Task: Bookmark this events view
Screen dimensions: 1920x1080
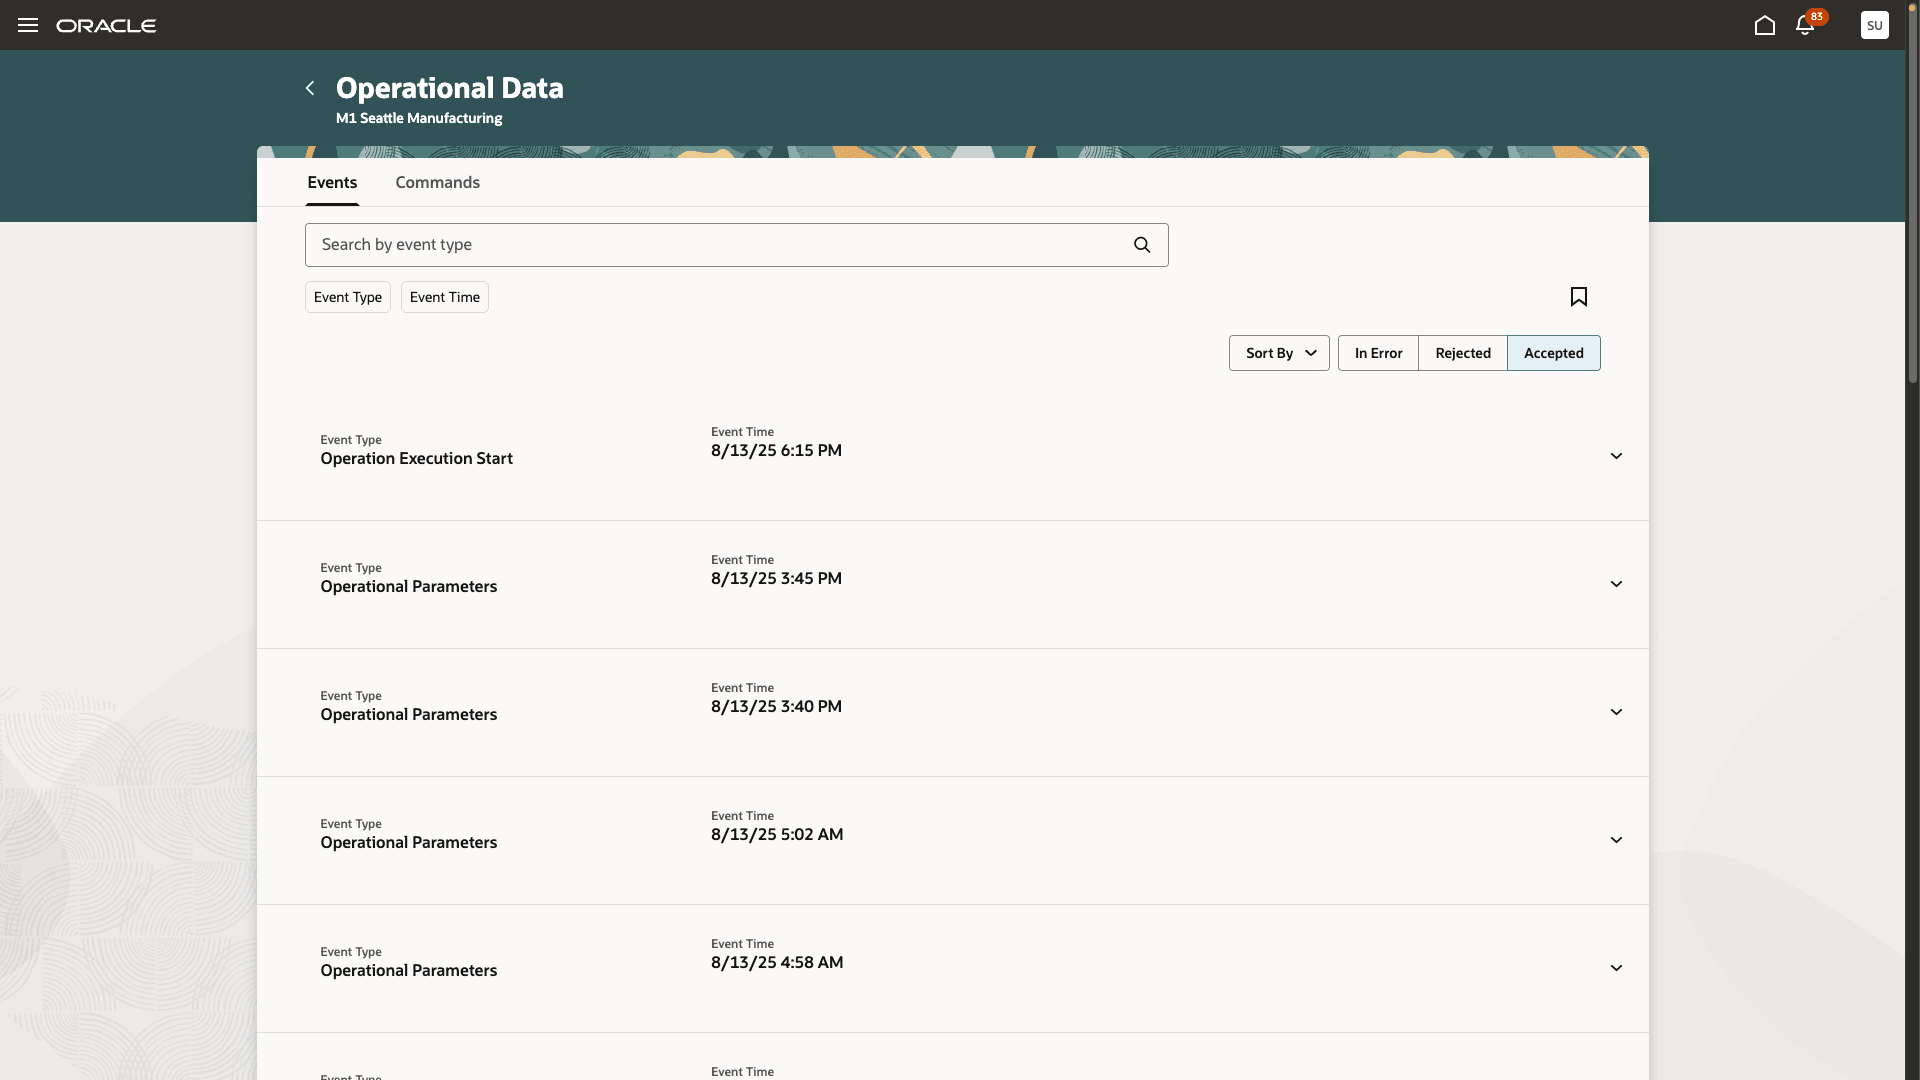Action: [1579, 297]
